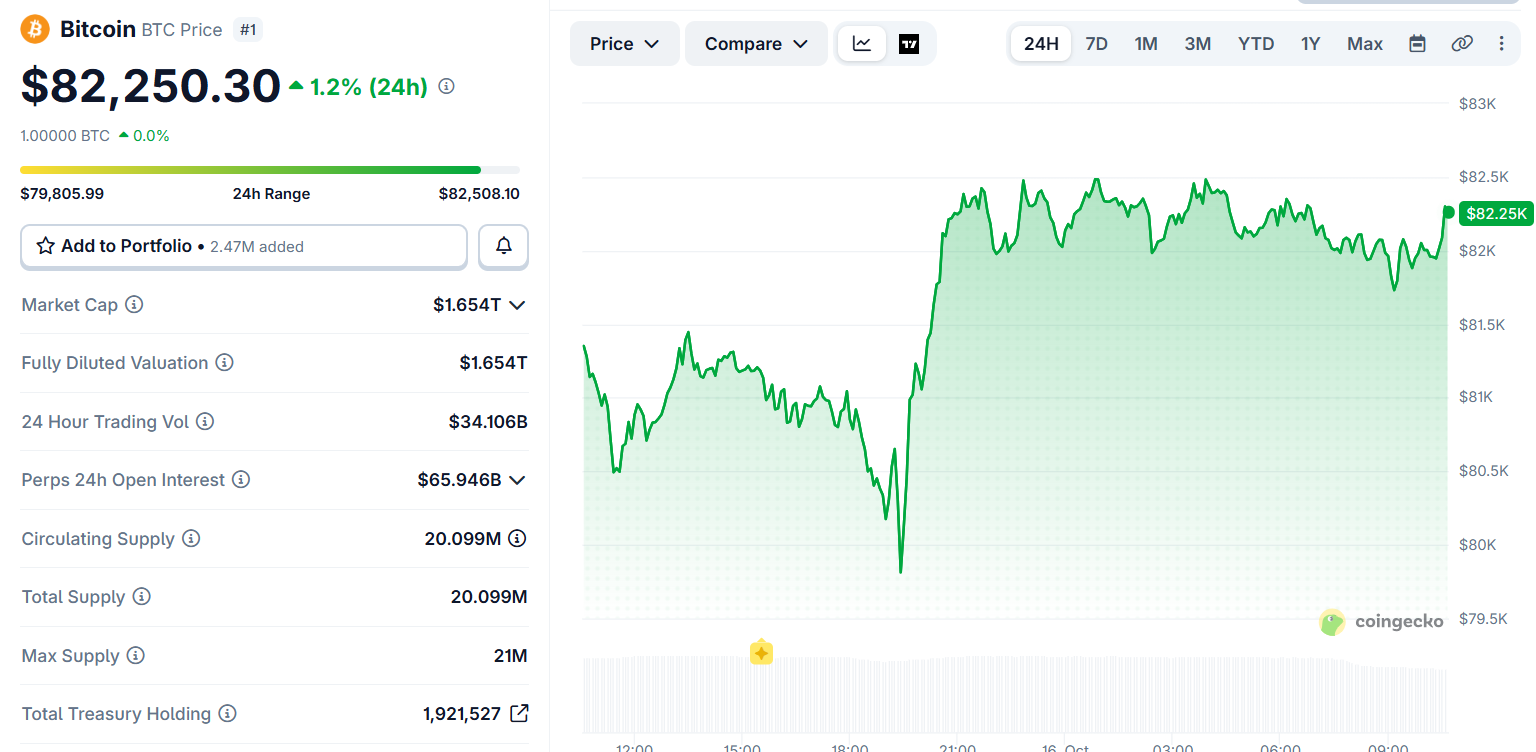1536x752 pixels.
Task: Copy chart link via chain icon
Action: (1462, 44)
